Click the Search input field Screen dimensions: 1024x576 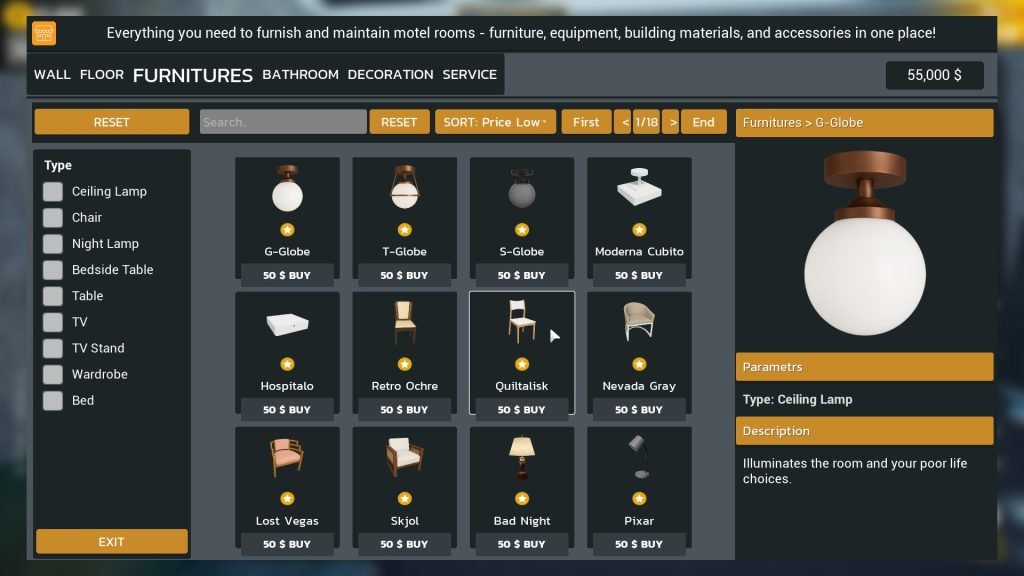click(283, 122)
